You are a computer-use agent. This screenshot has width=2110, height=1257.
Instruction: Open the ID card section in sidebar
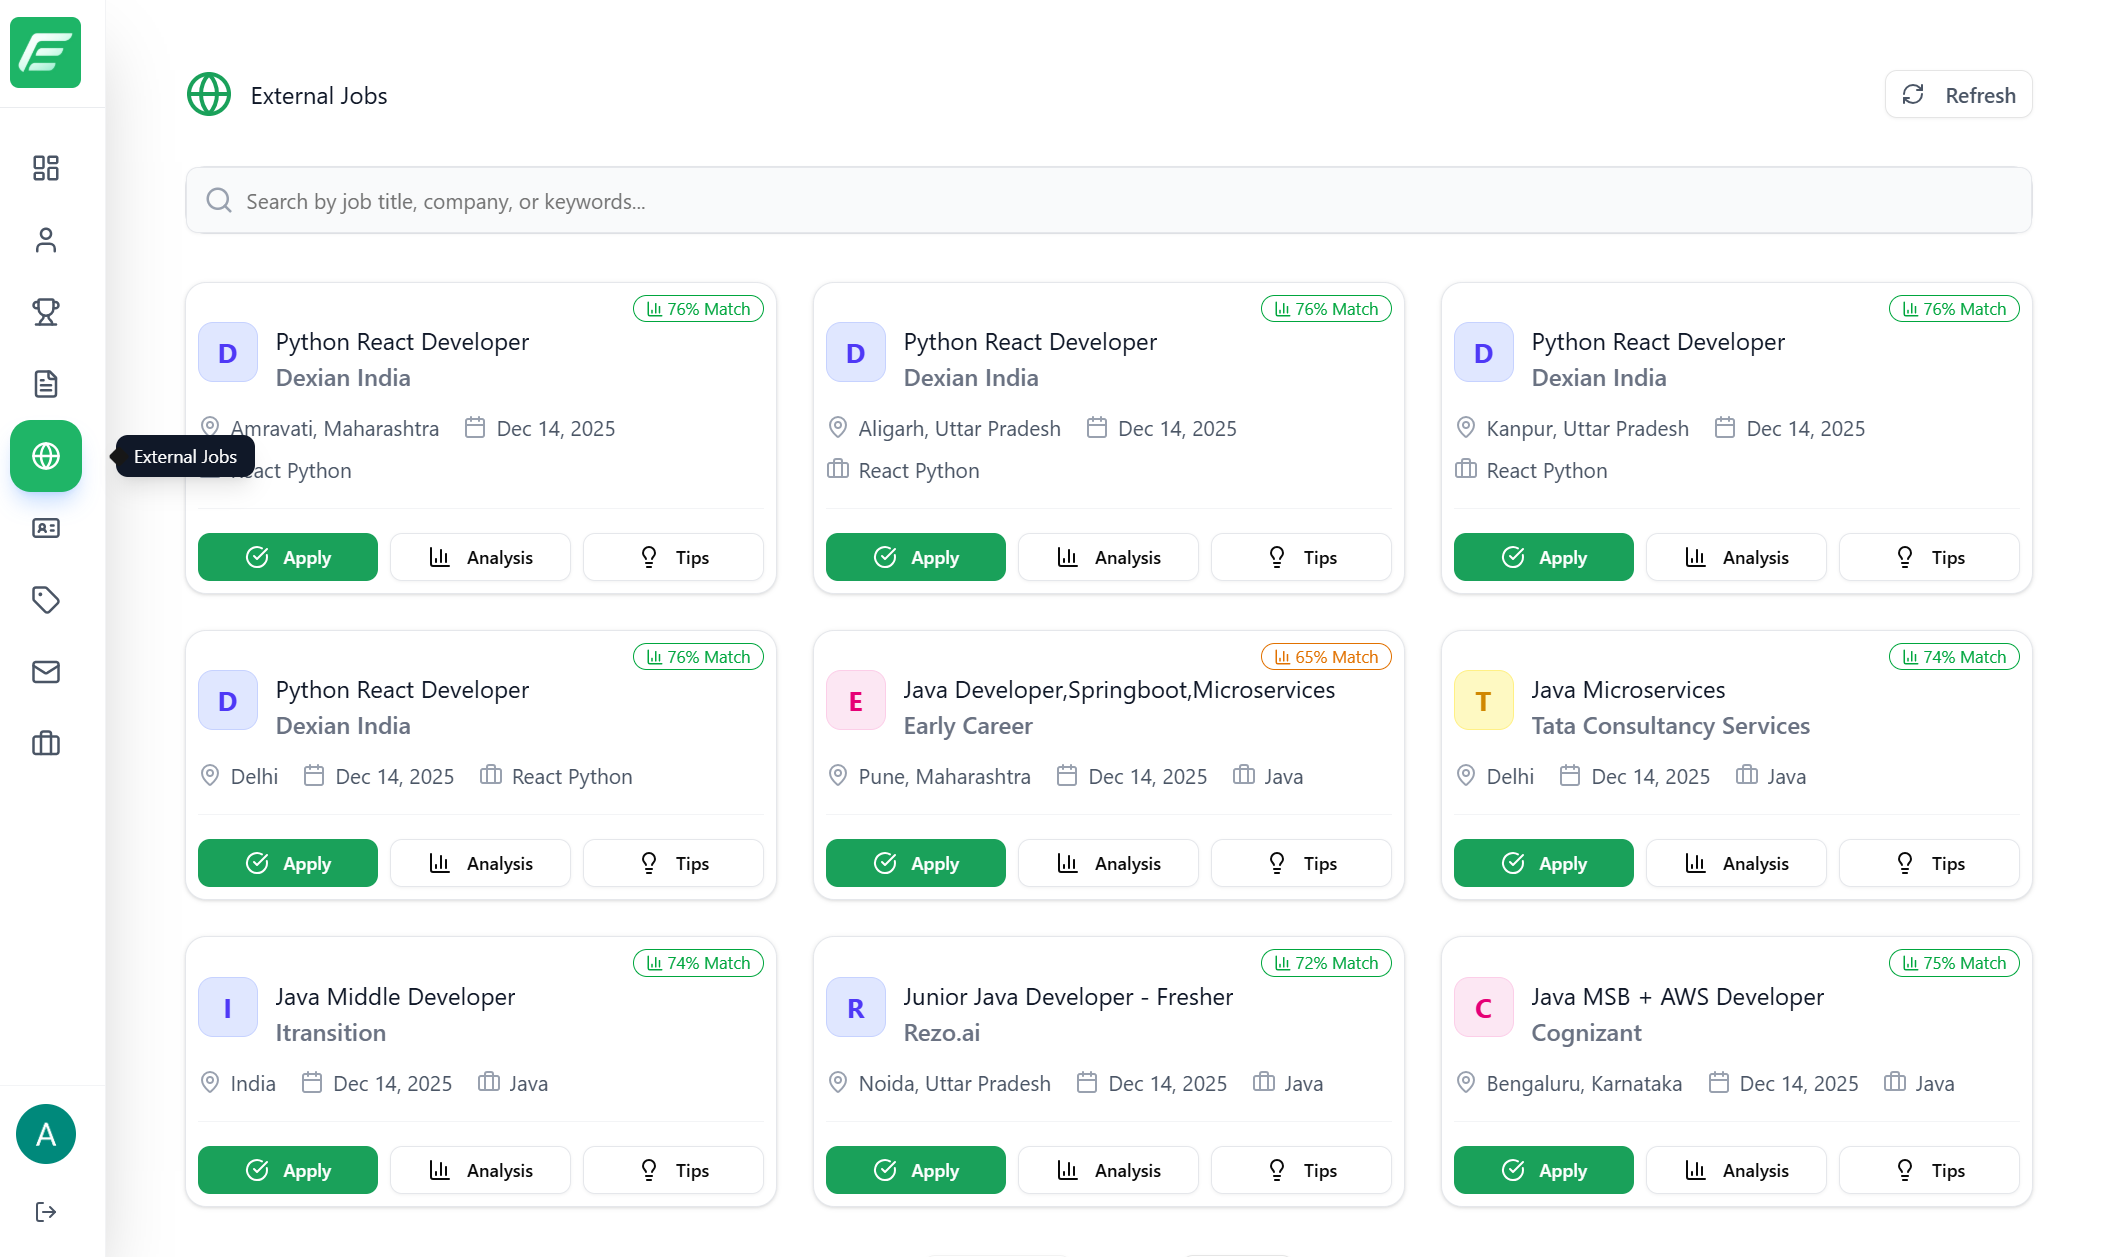pos(45,528)
